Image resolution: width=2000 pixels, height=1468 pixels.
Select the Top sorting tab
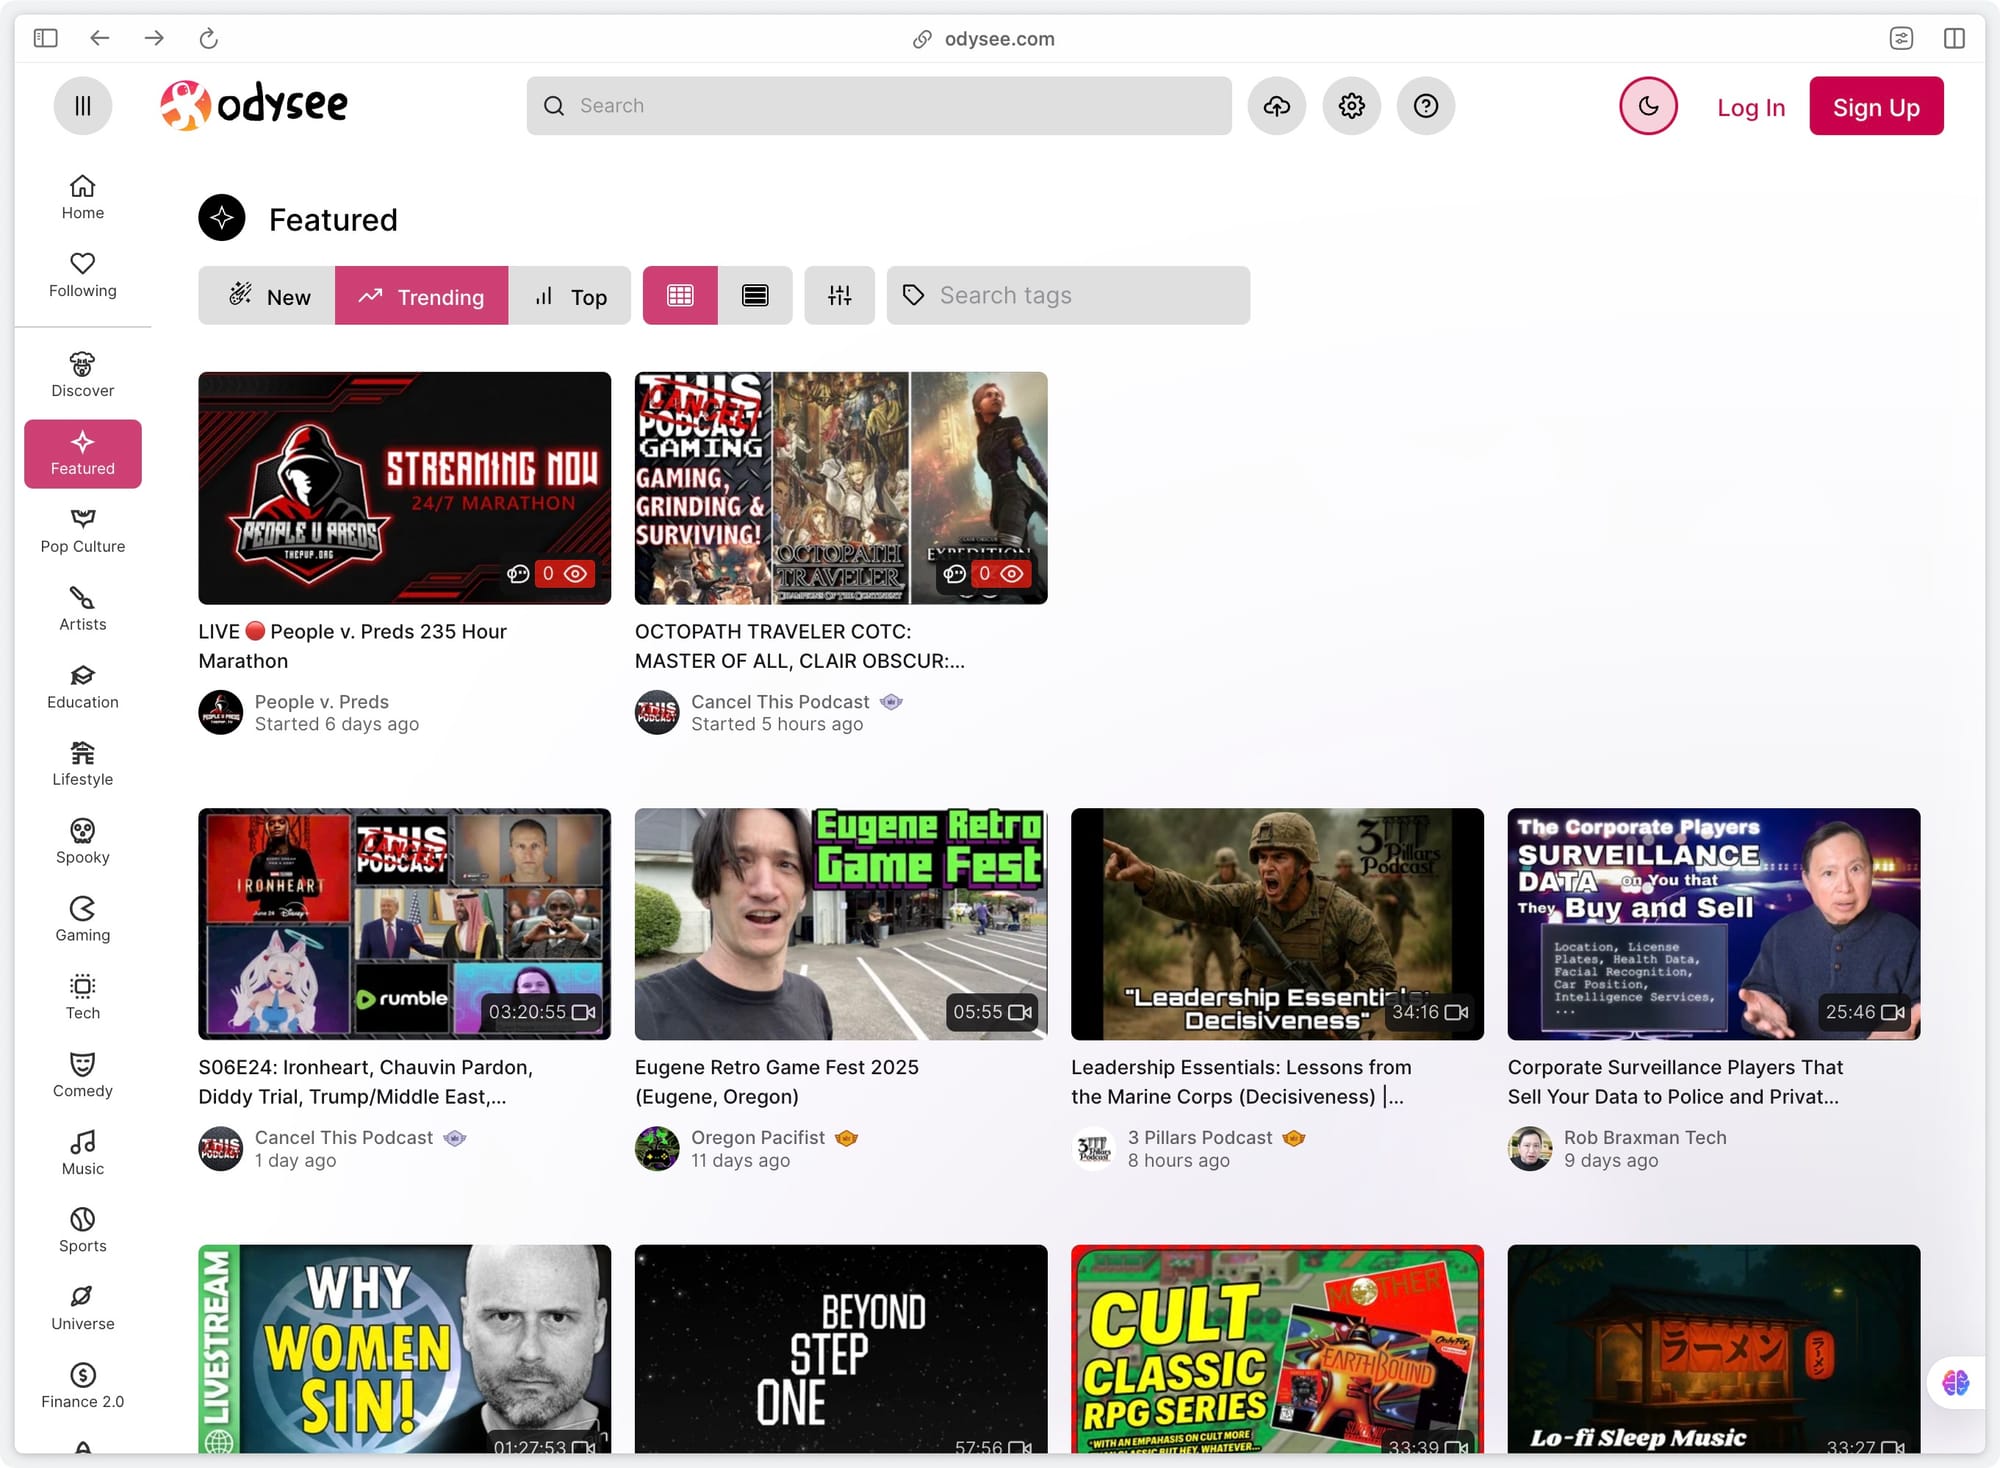click(570, 296)
